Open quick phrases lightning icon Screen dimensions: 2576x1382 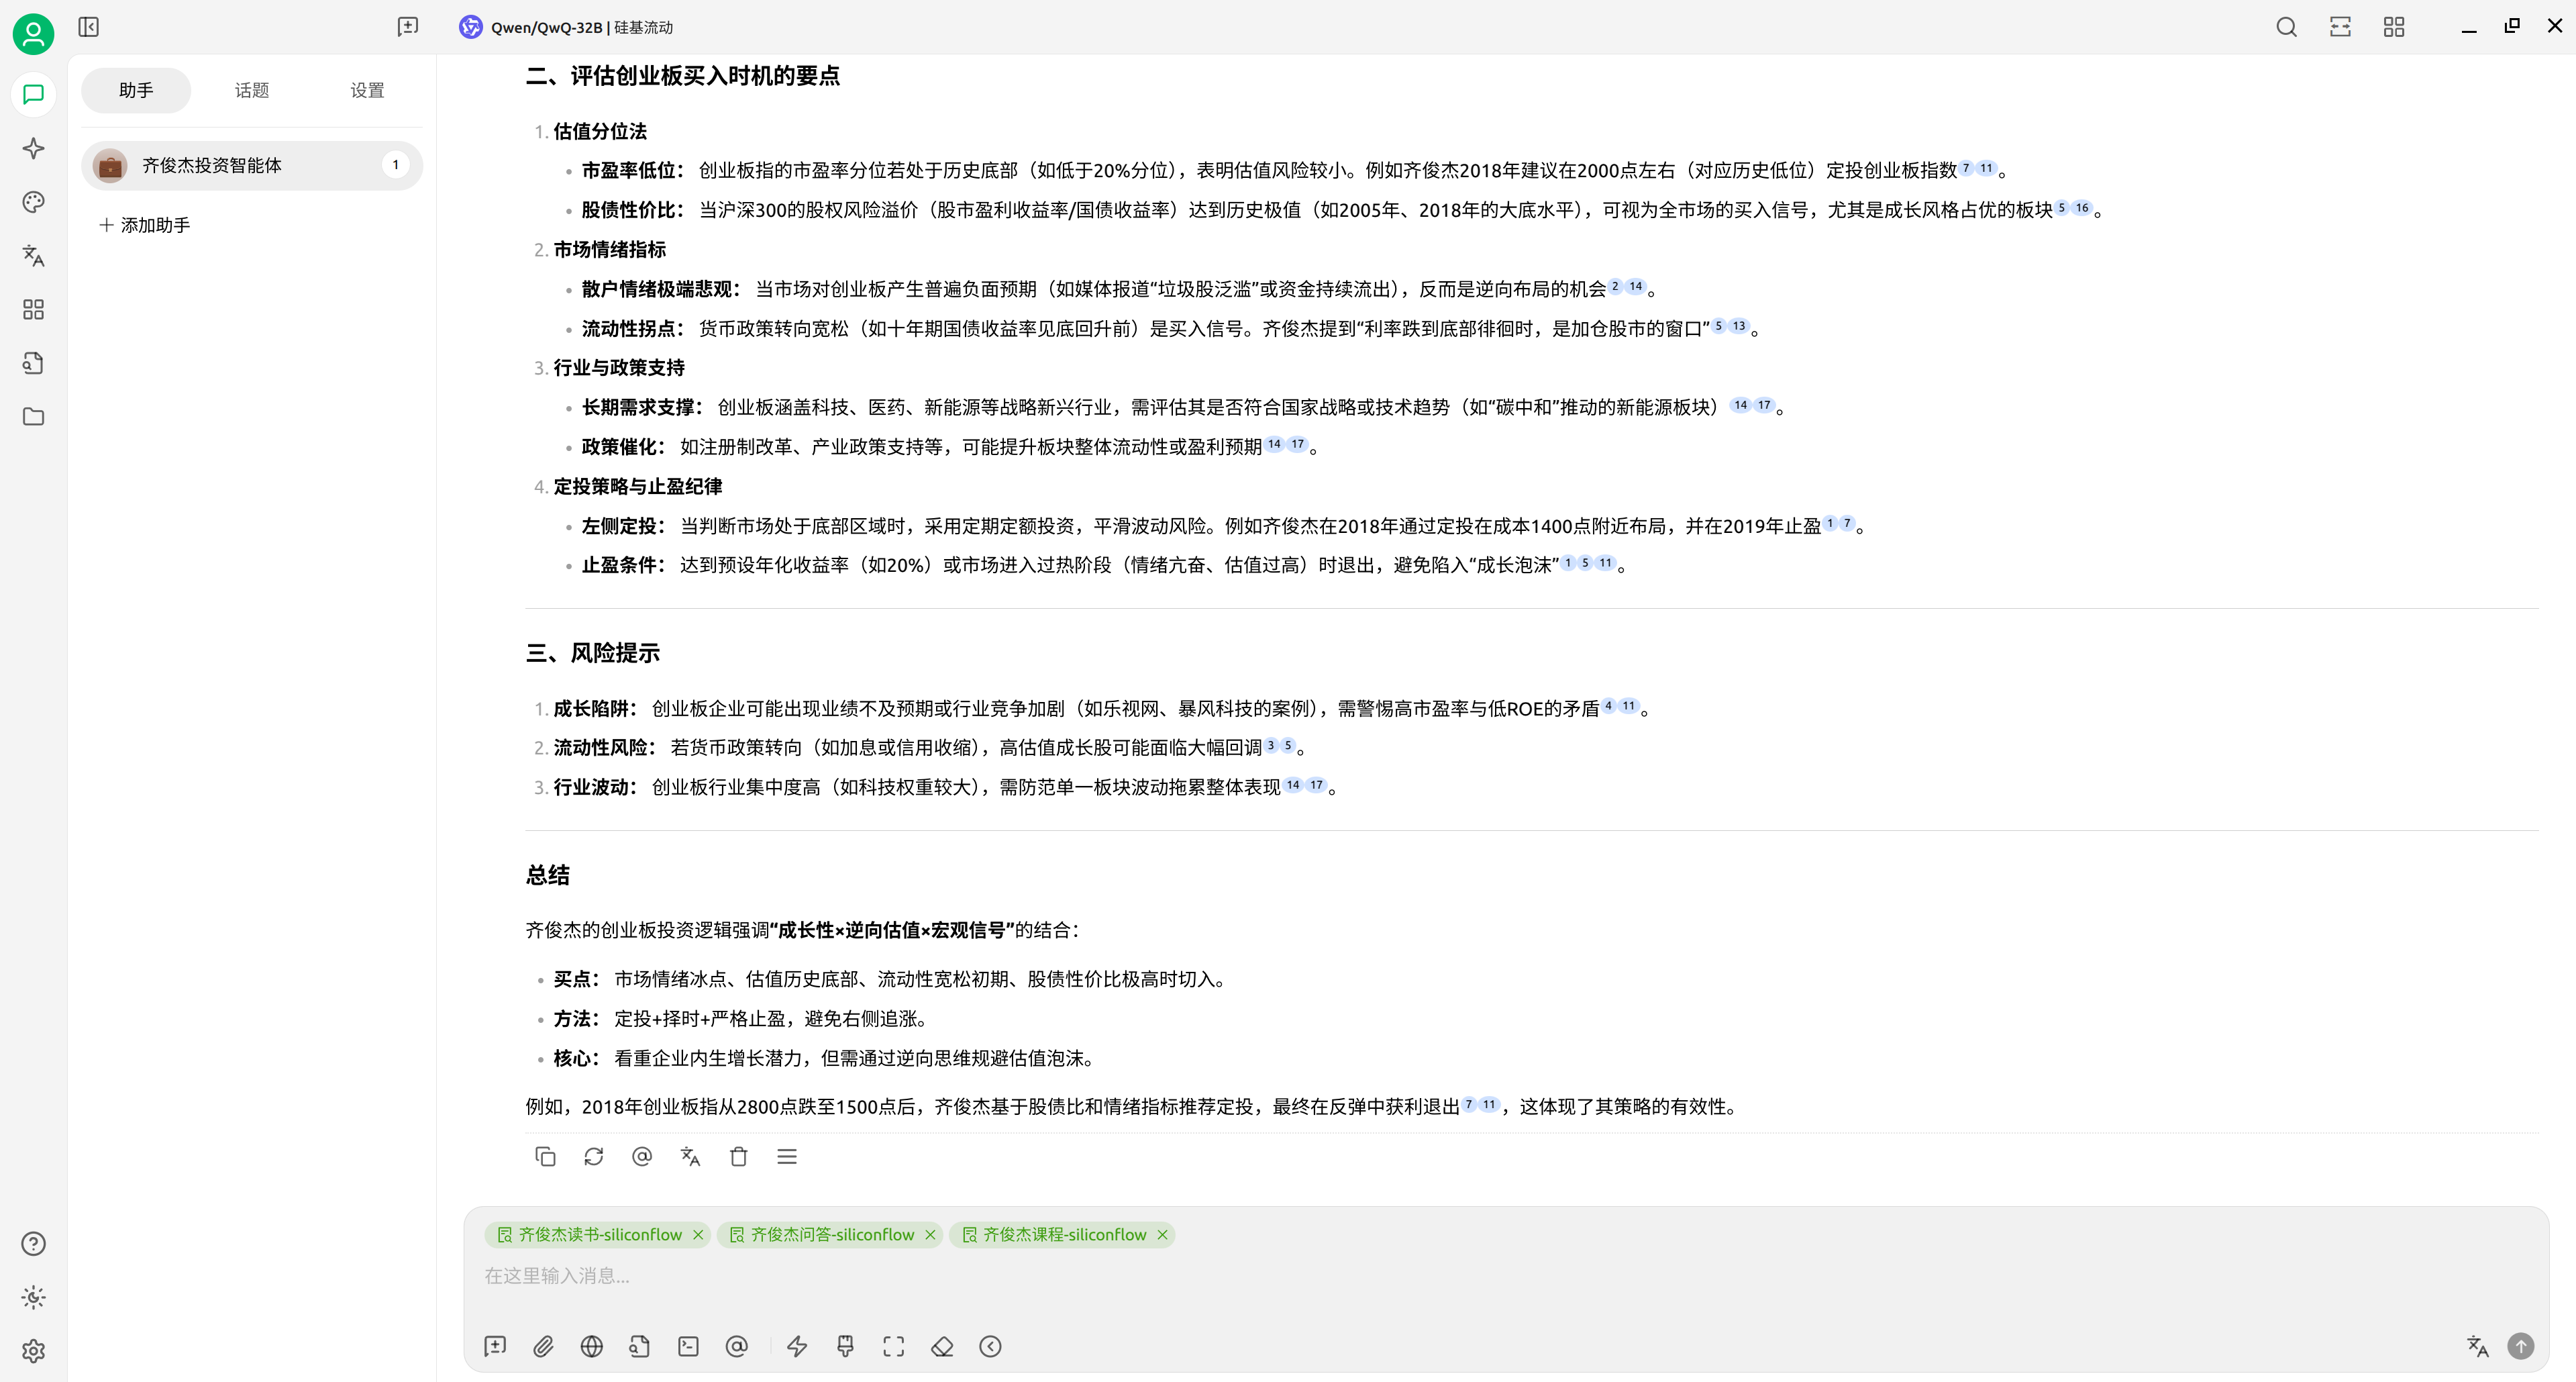coord(797,1346)
